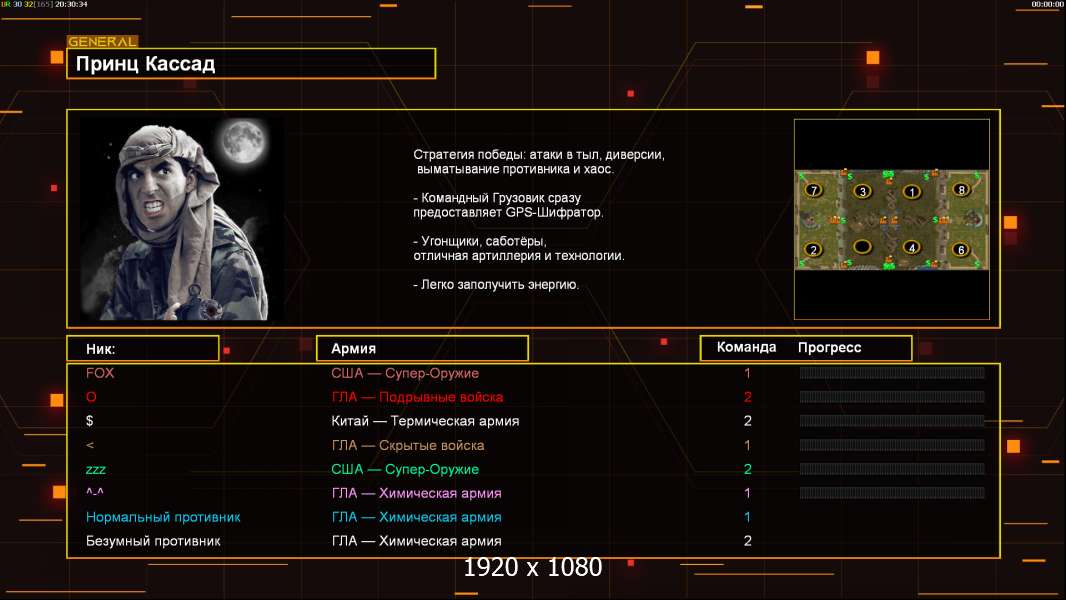Viewport: 1066px width, 600px height.
Task: Click team number 1 in FOX row
Action: 747,373
